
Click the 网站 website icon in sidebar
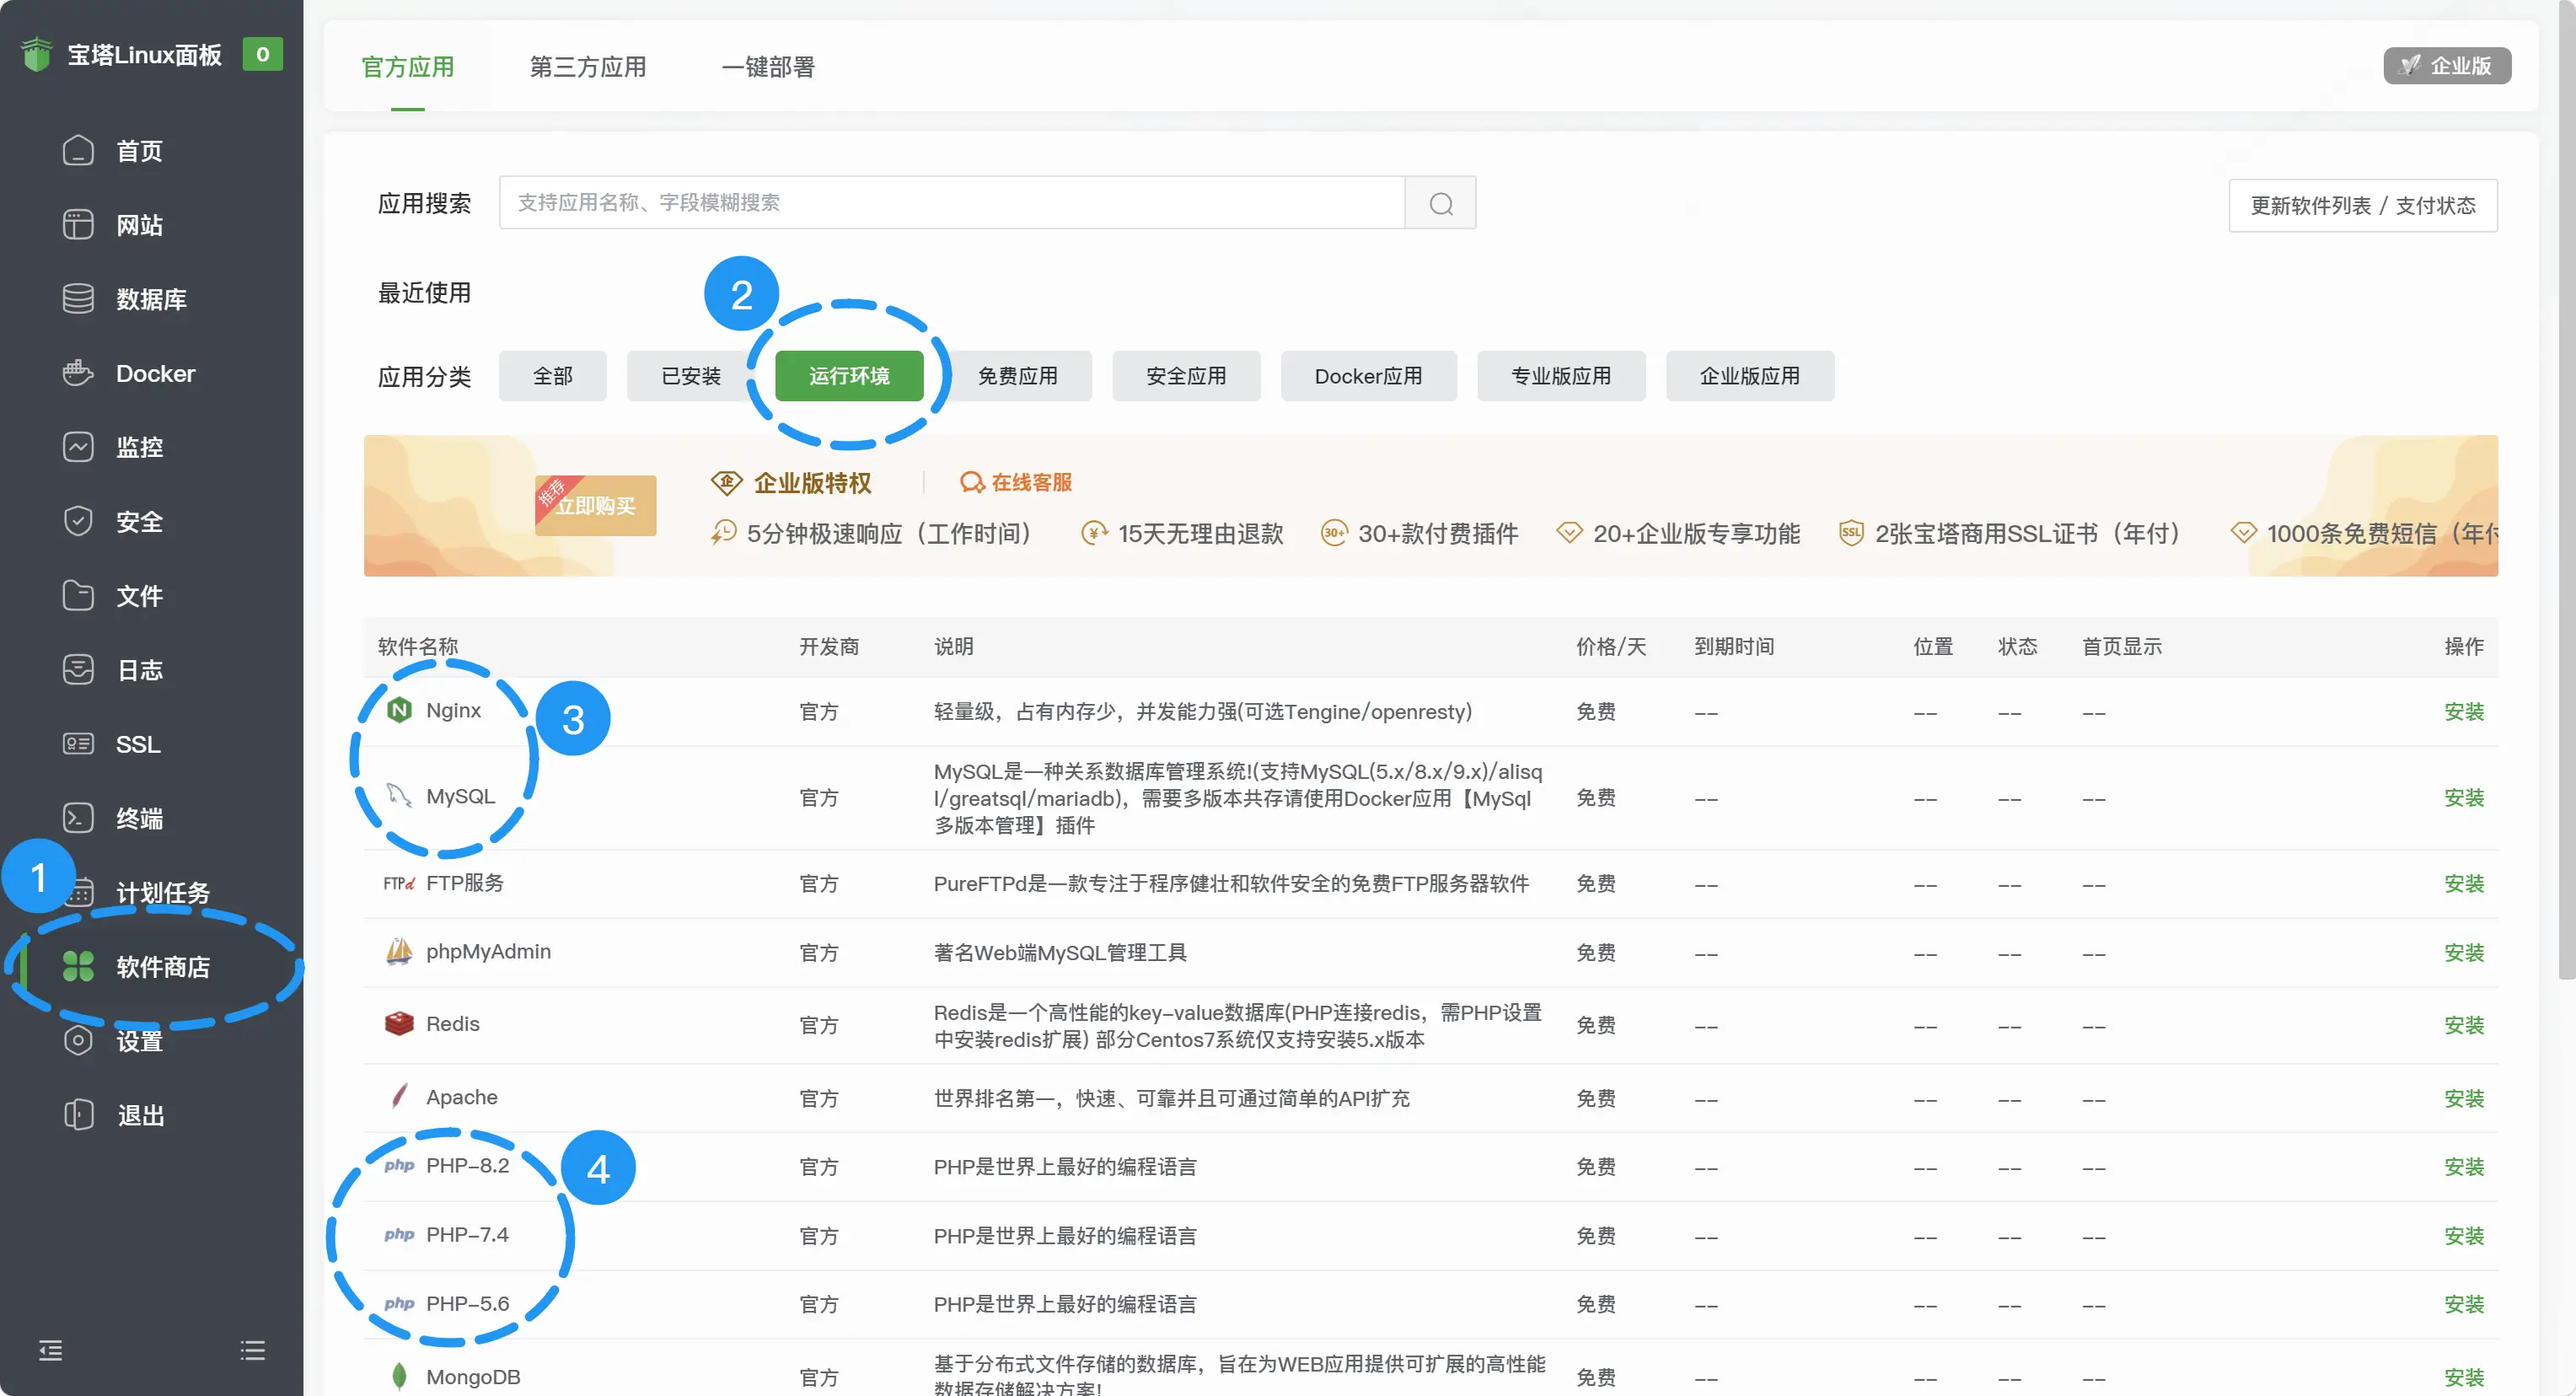click(78, 225)
